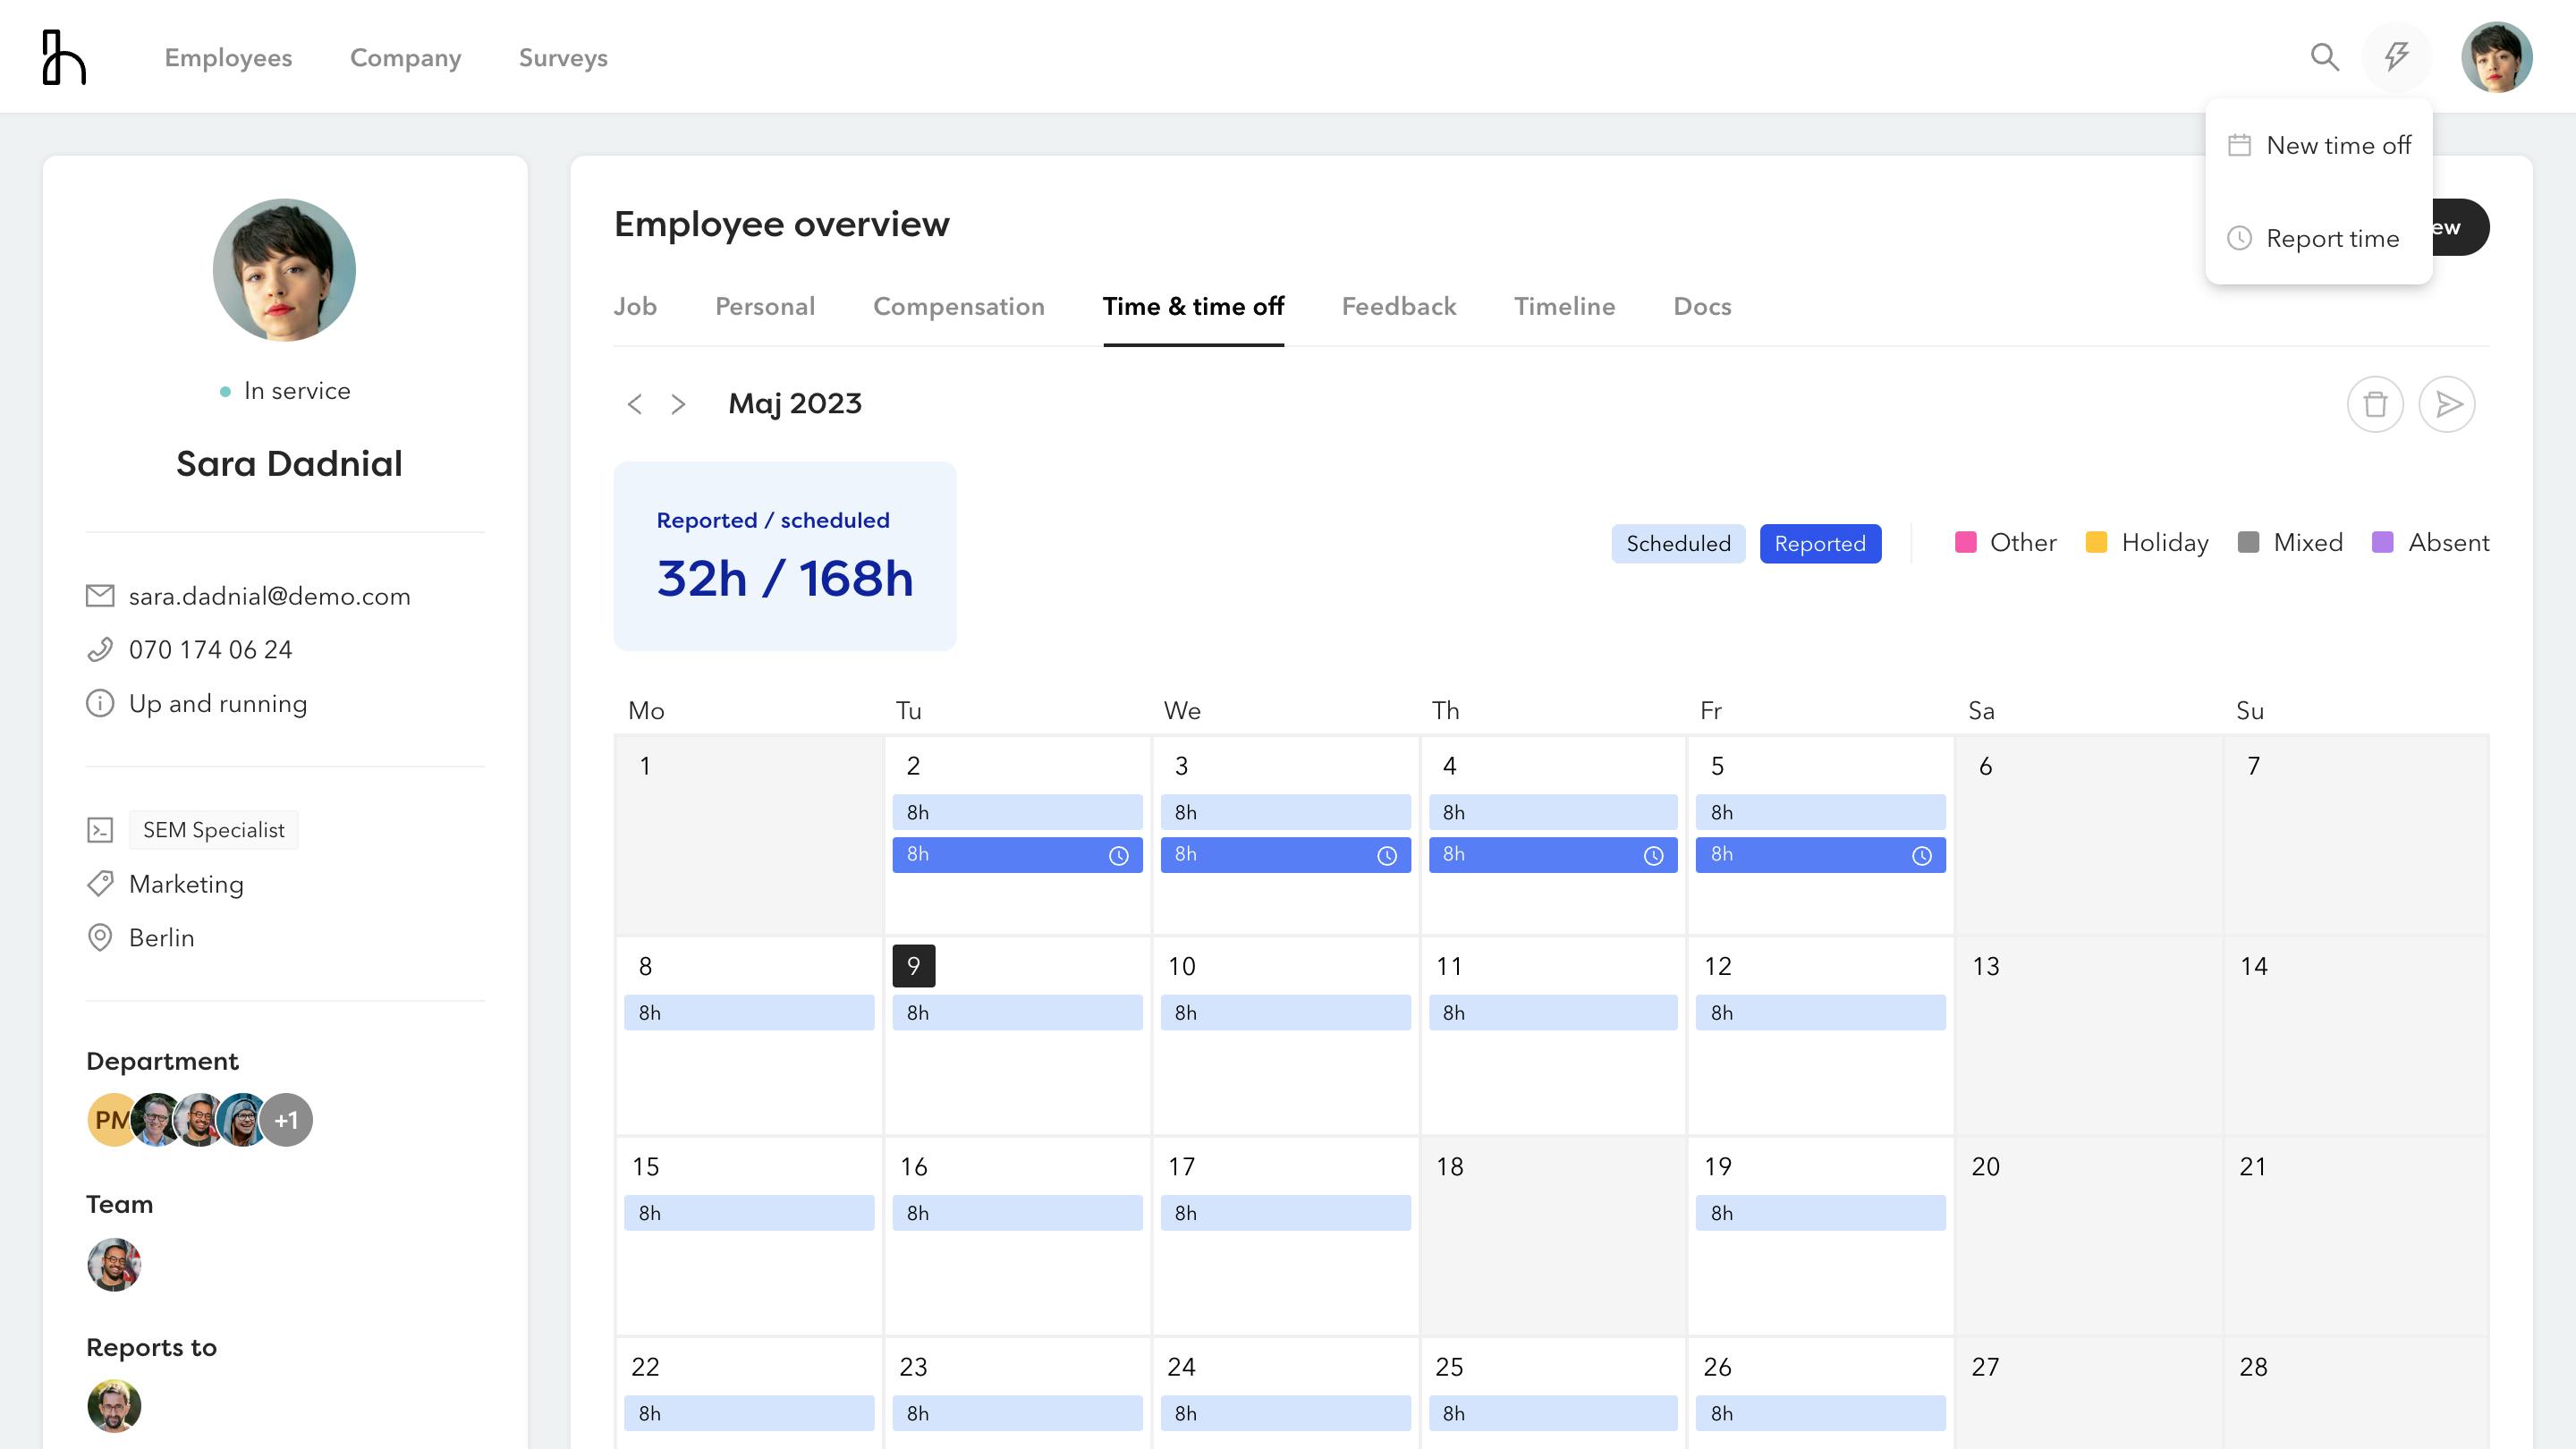Switch to the Personal tab

point(765,307)
